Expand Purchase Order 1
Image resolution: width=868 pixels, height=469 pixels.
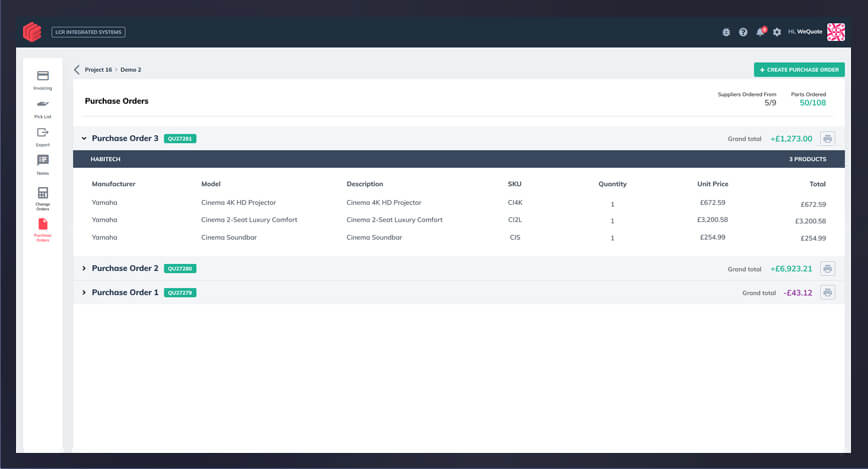tap(84, 292)
